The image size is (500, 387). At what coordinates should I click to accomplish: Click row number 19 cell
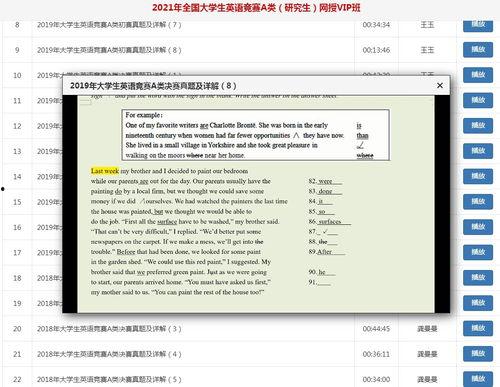pyautogui.click(x=17, y=303)
